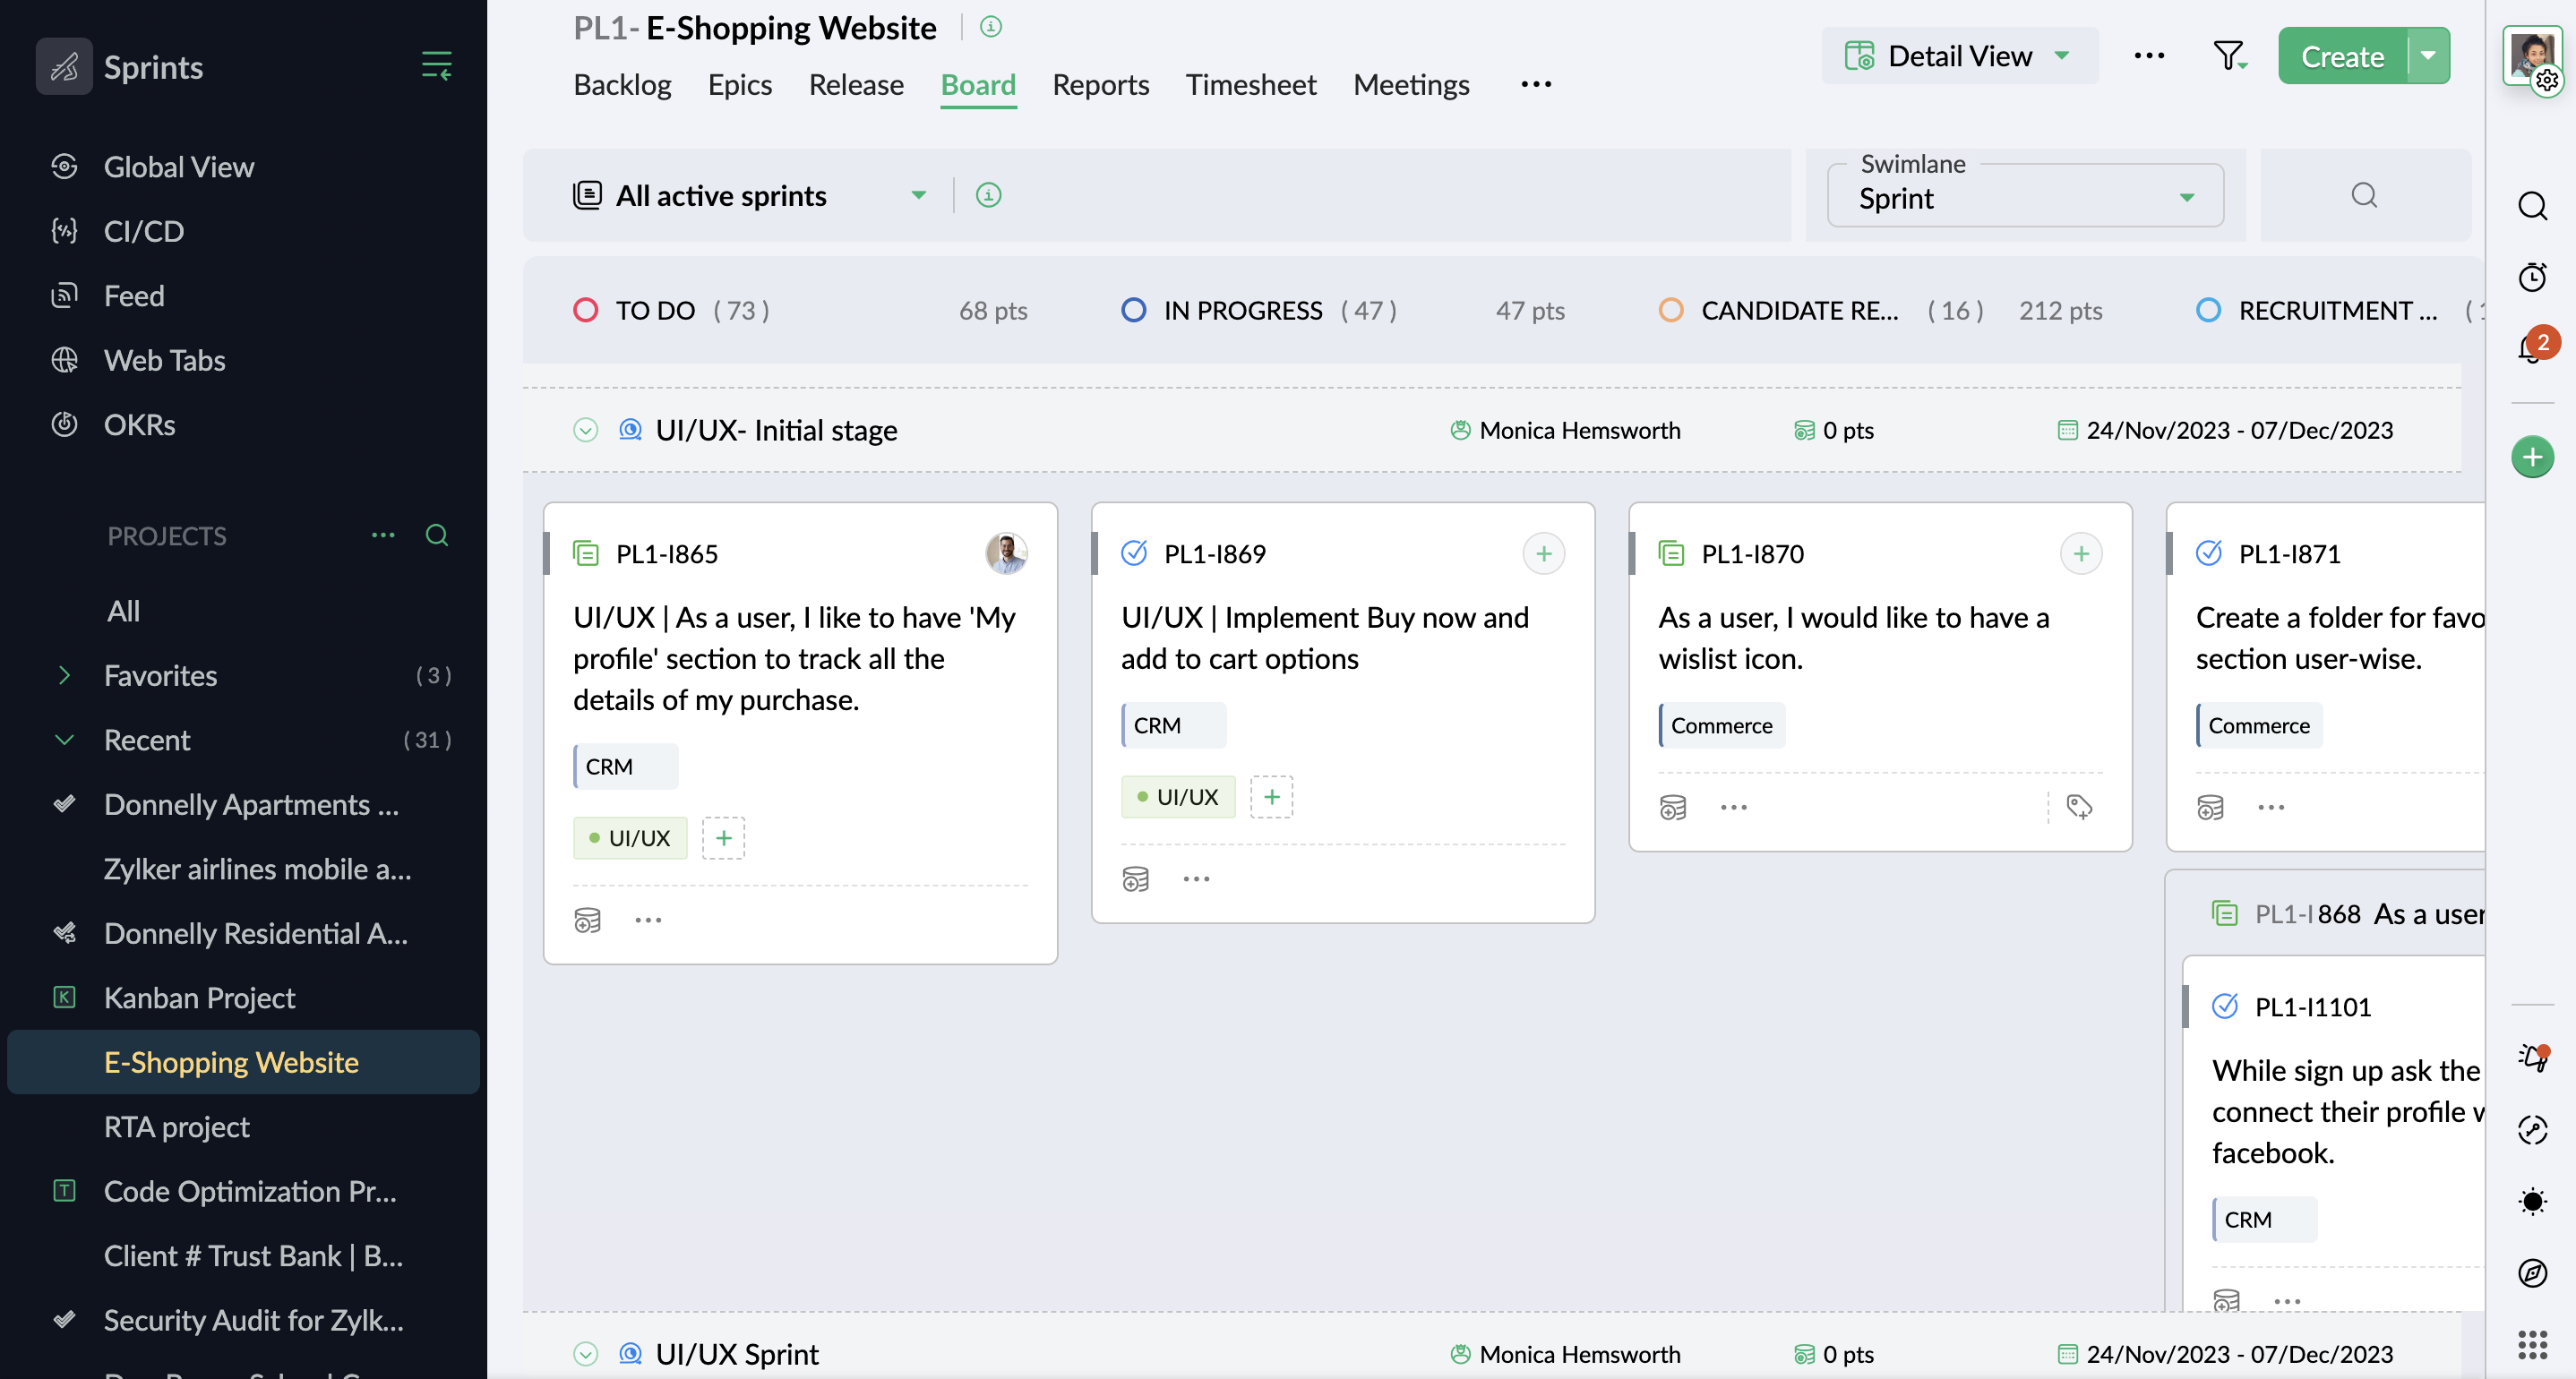
Task: Click the timer icon in right sidebar
Action: coord(2532,277)
